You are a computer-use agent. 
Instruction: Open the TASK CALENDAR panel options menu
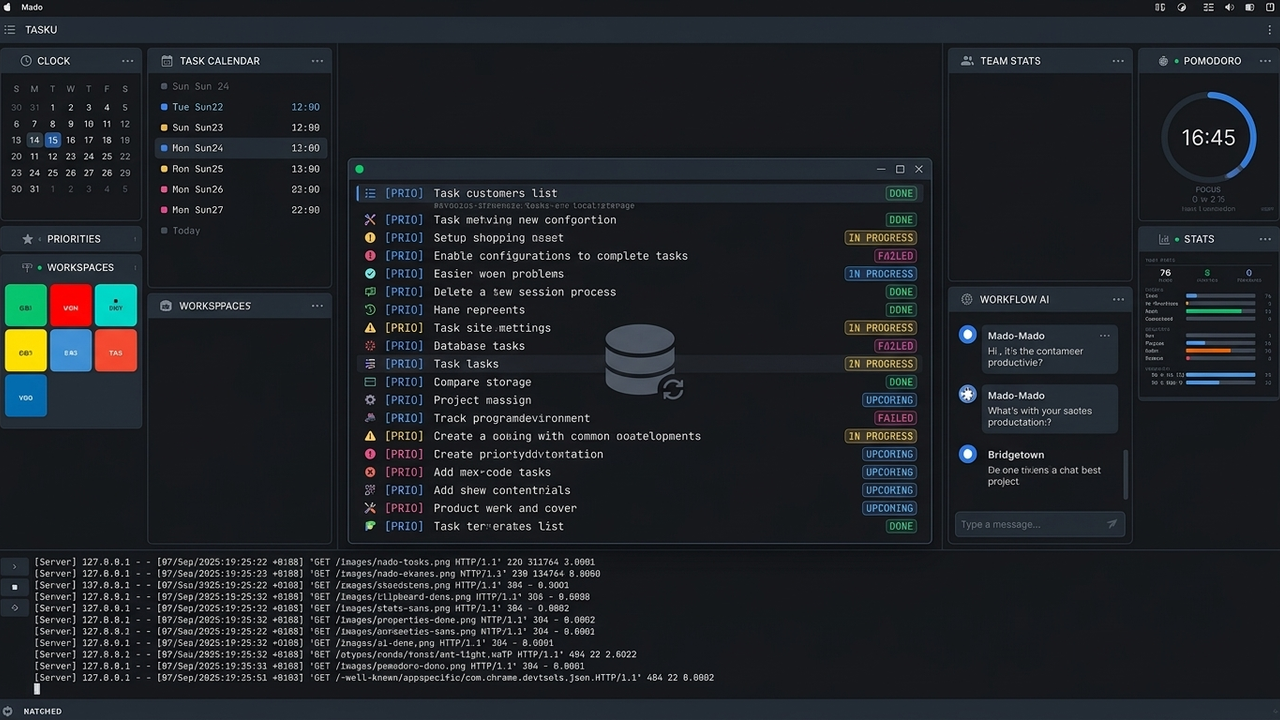point(317,61)
